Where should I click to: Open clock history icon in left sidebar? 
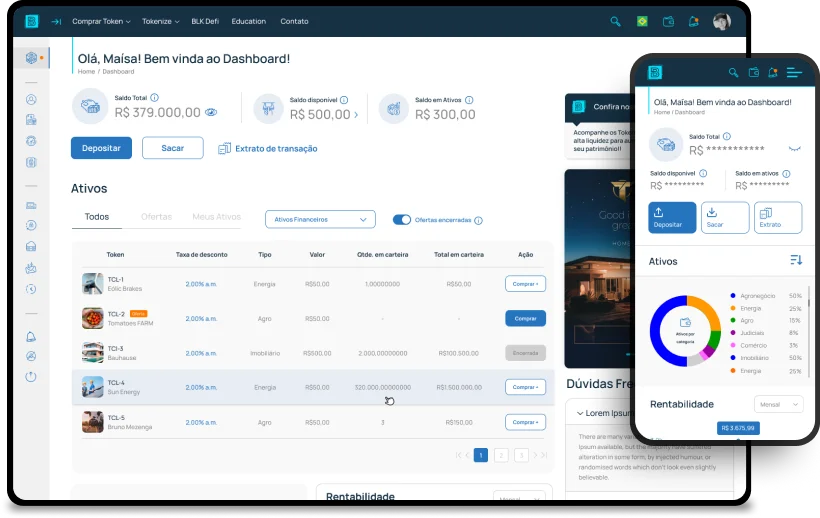coord(31,289)
